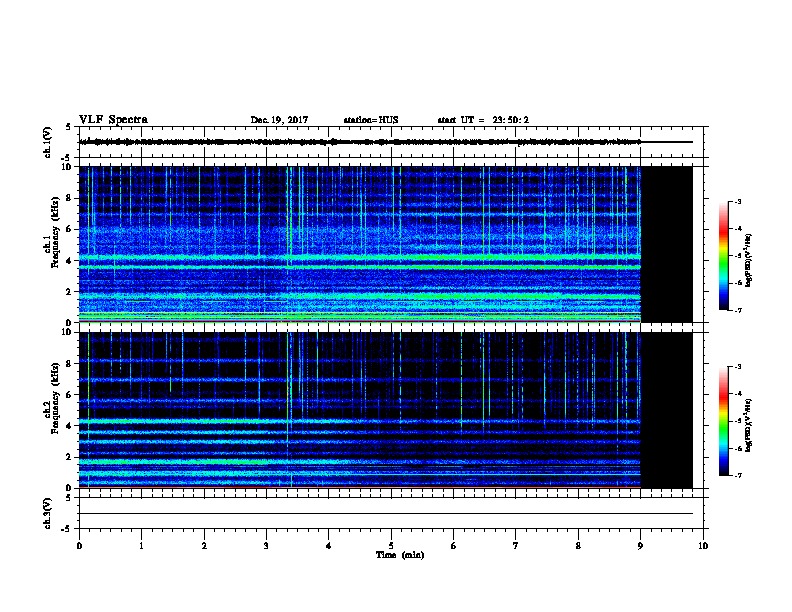Select the ch.1 spectrogram color bar
Image resolution: width=792 pixels, height=612 pixels.
point(724,256)
